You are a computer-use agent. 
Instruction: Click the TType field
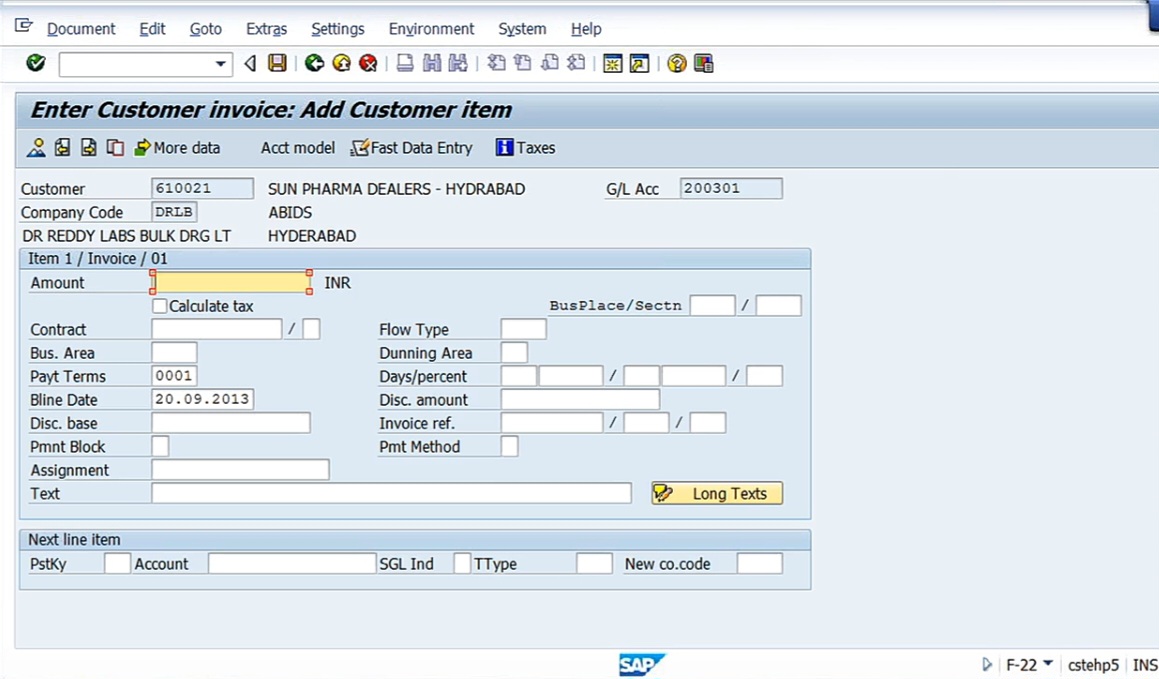click(x=594, y=564)
